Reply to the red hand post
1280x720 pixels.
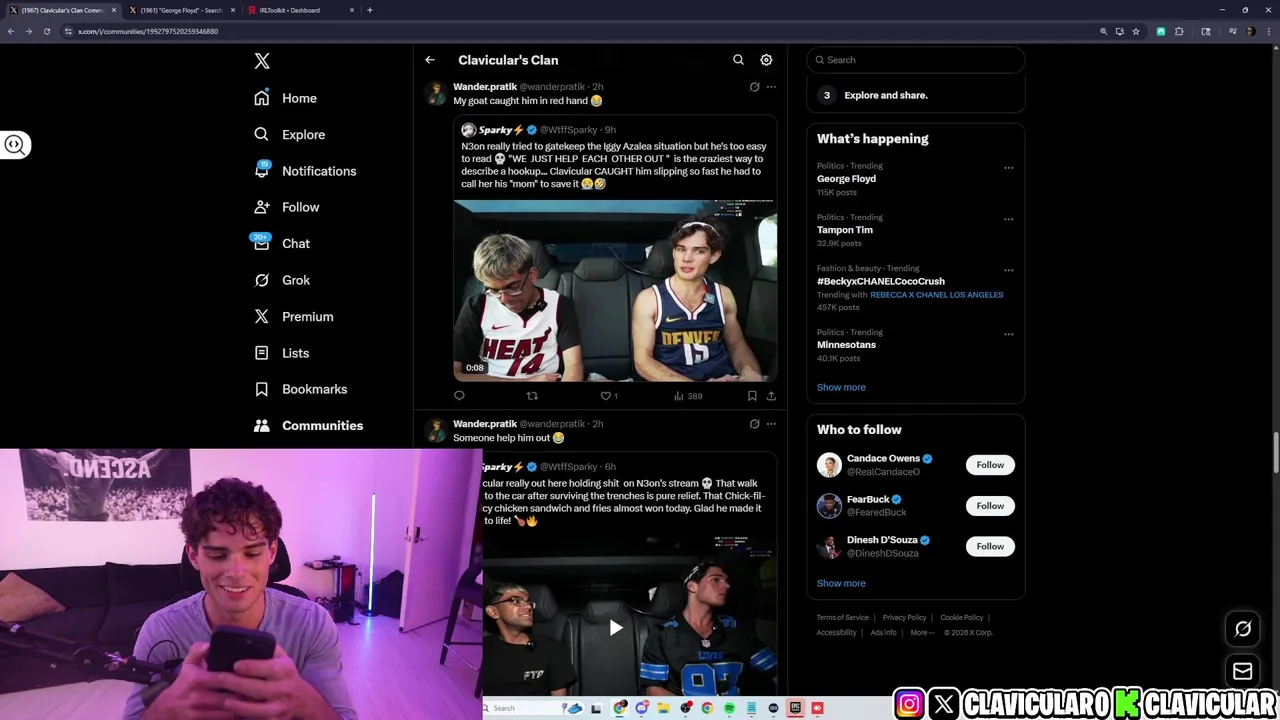tap(459, 396)
